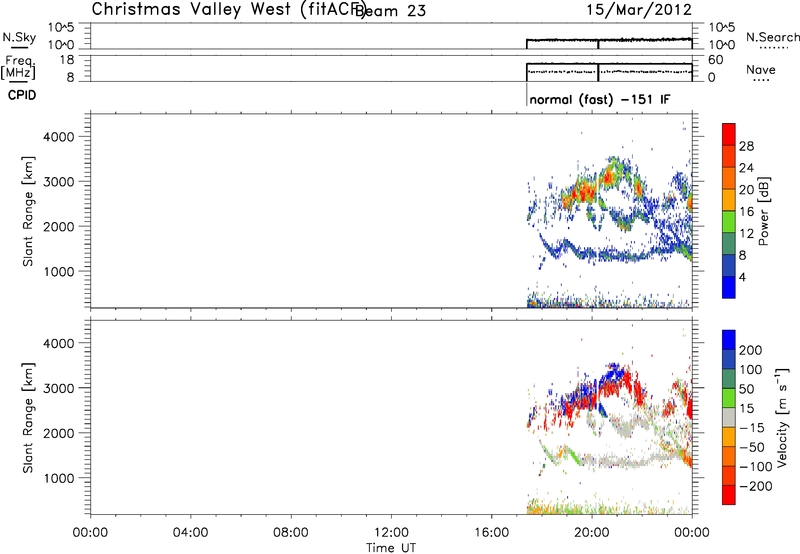
Task: Click '3000' on the velocity panel range axis
Action: [x=58, y=388]
